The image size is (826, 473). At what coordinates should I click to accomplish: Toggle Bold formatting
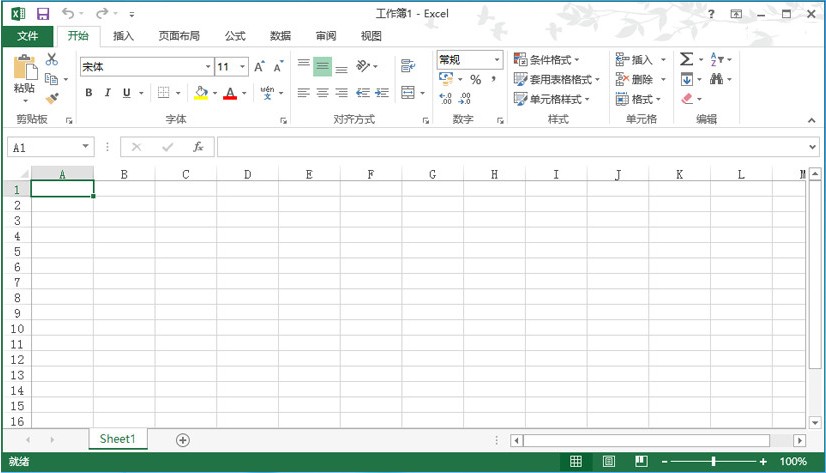coord(88,93)
